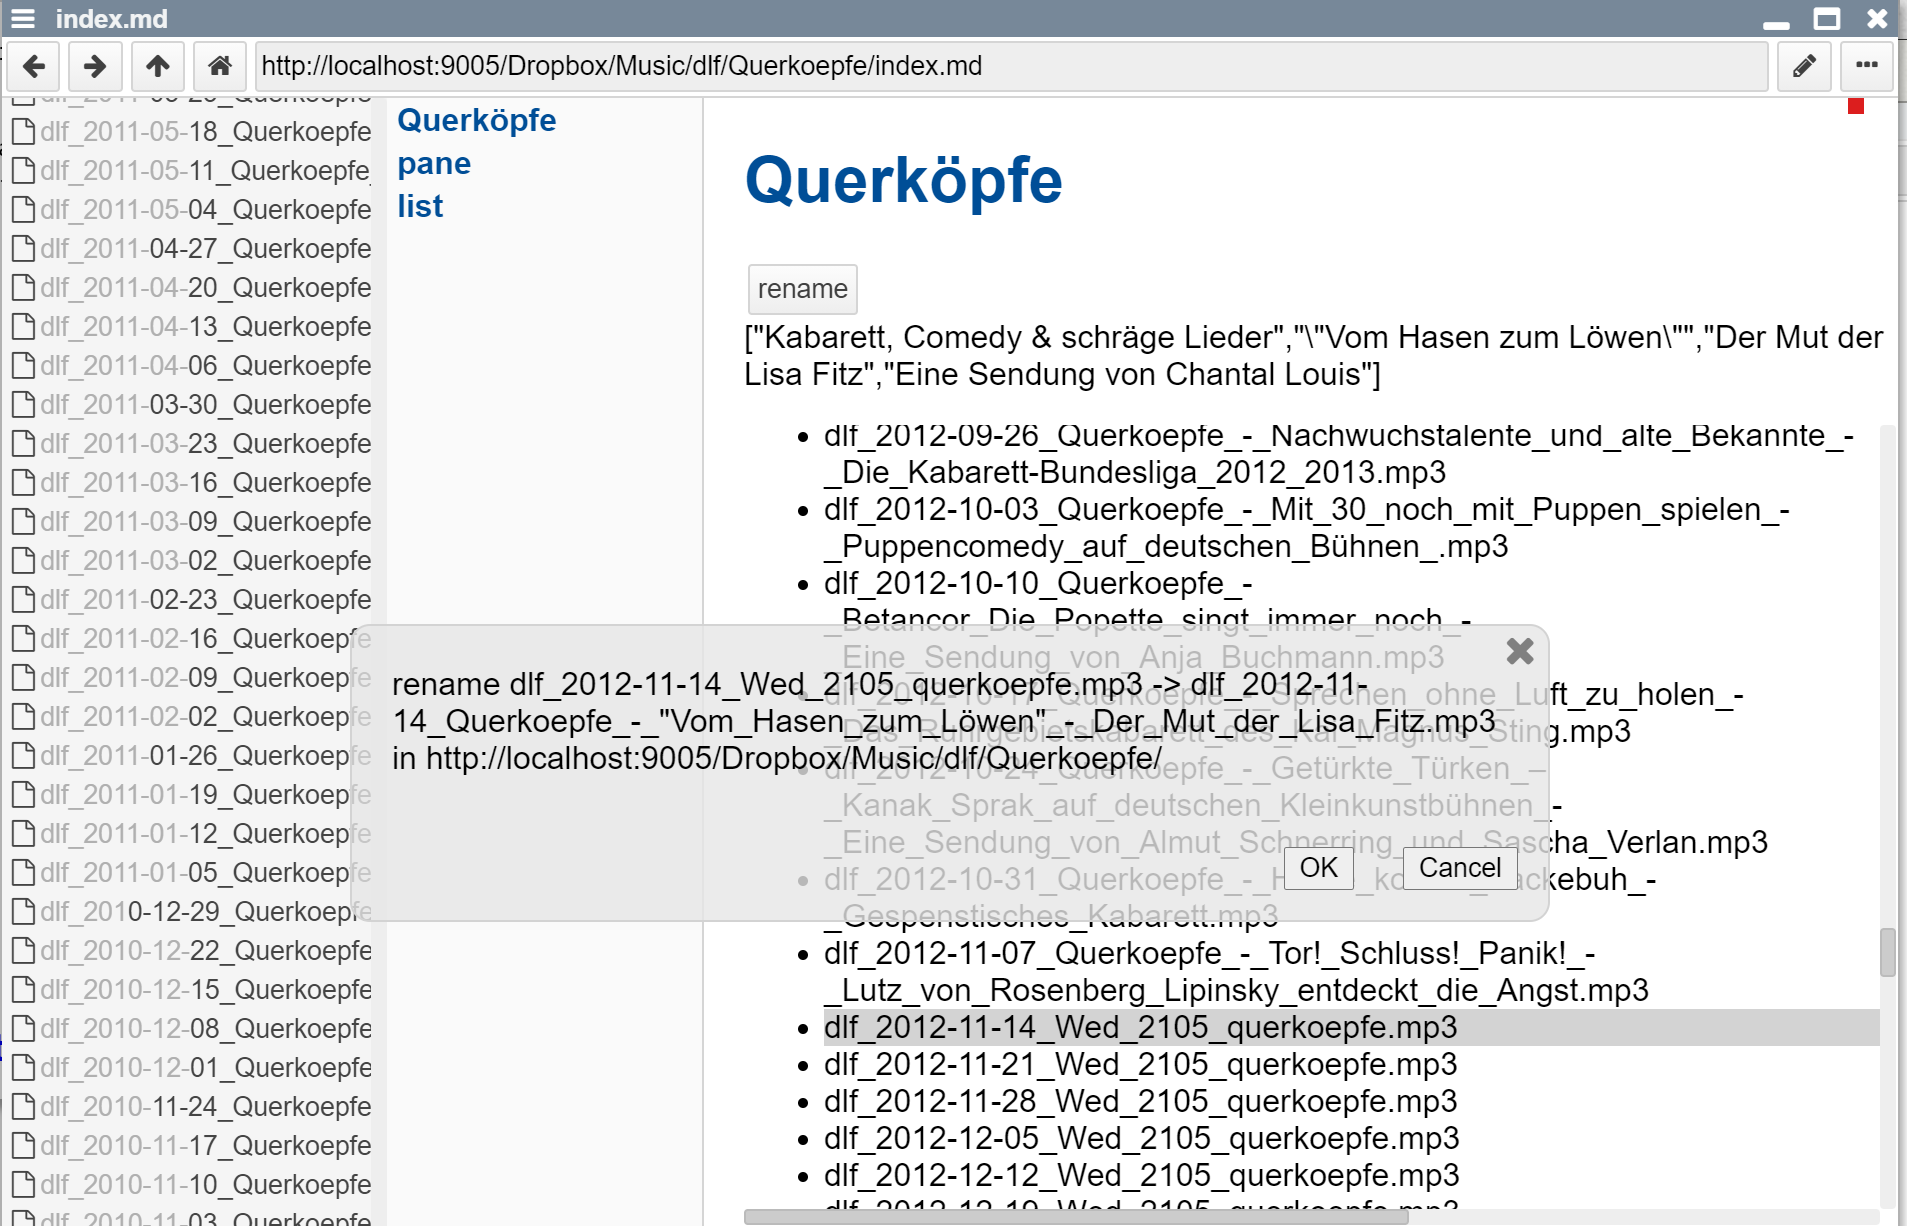Open the hamburger menu in title bar
Image resolution: width=1907 pixels, height=1226 pixels.
[23, 19]
